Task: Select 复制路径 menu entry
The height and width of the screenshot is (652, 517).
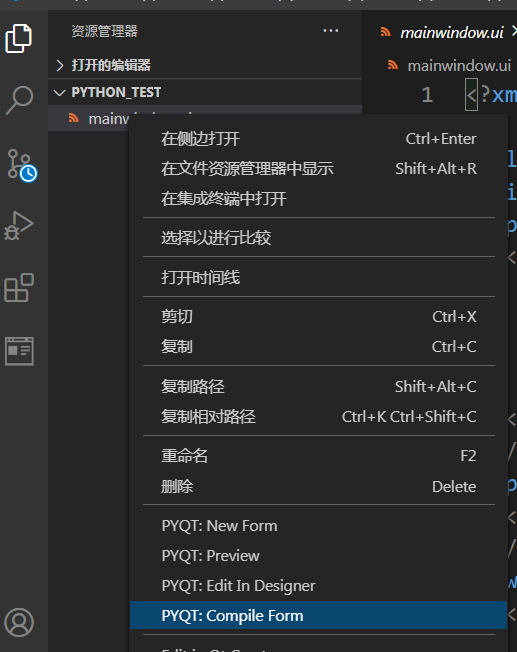Action: coord(318,387)
